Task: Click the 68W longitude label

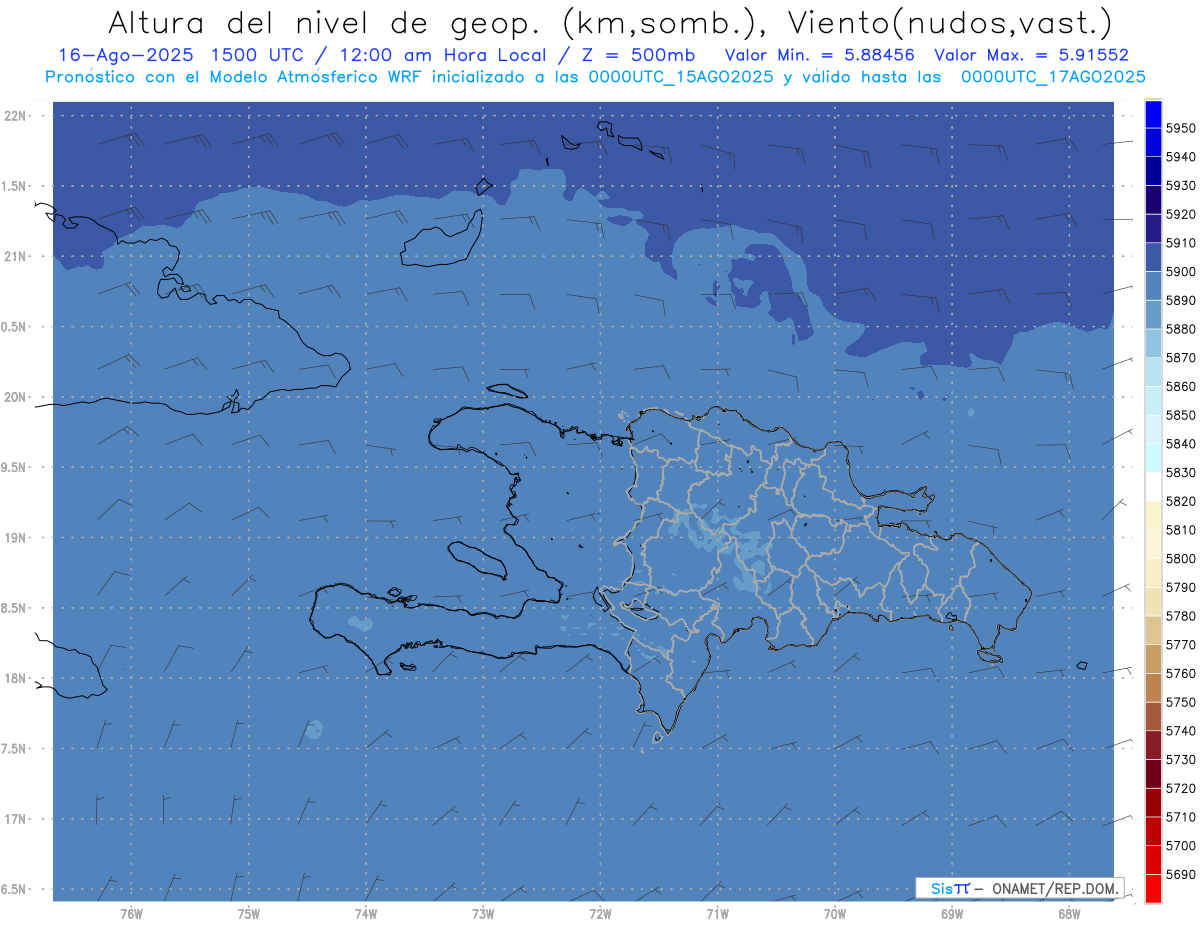Action: click(x=1069, y=913)
